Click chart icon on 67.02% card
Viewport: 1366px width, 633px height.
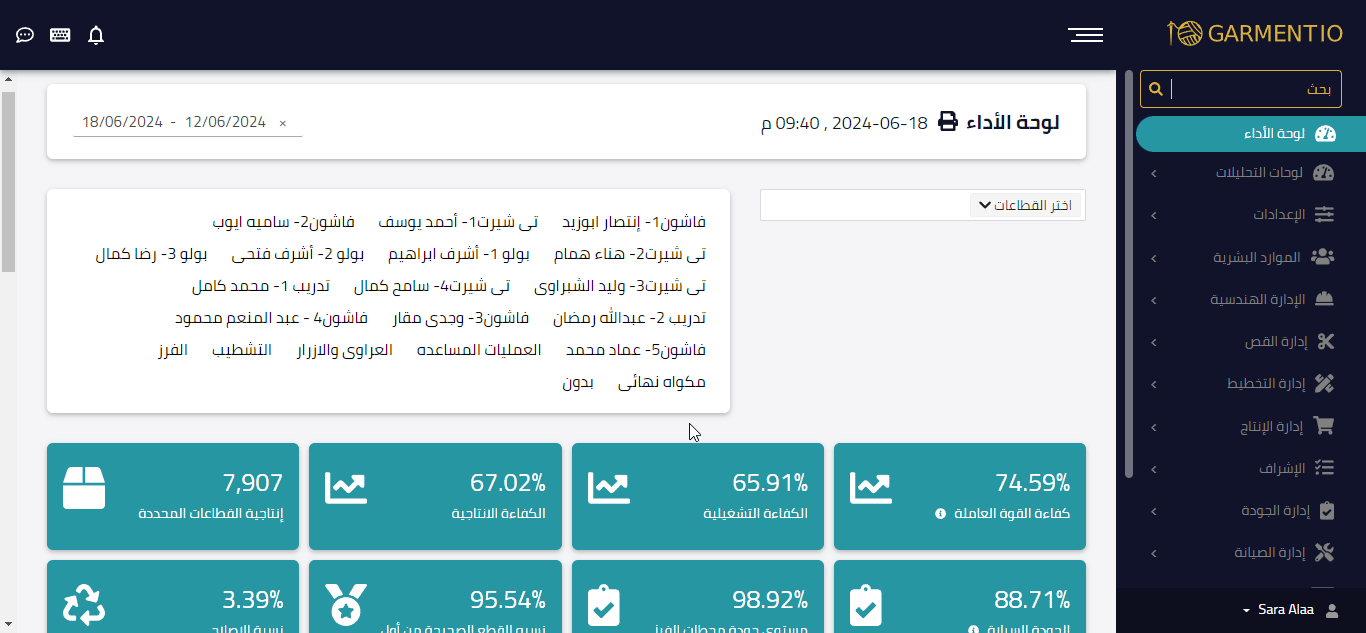pos(346,488)
